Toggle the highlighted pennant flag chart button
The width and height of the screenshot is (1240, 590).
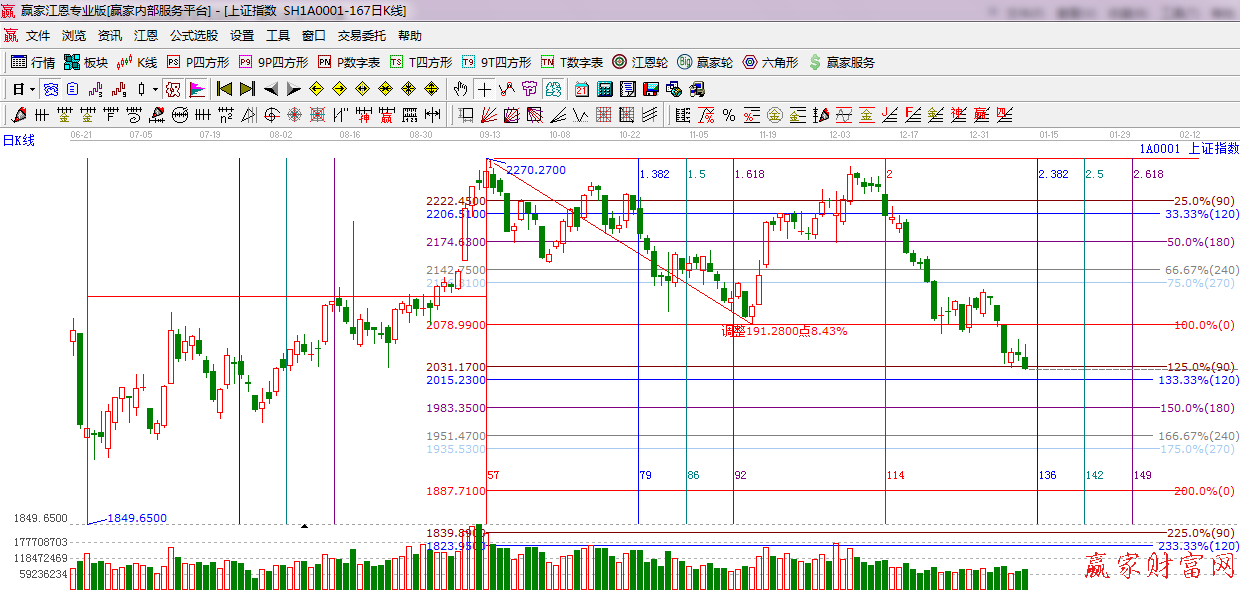pyautogui.click(x=196, y=89)
